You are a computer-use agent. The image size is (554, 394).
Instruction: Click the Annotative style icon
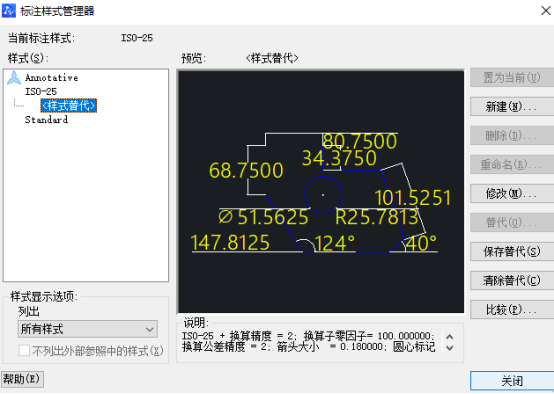pos(14,78)
